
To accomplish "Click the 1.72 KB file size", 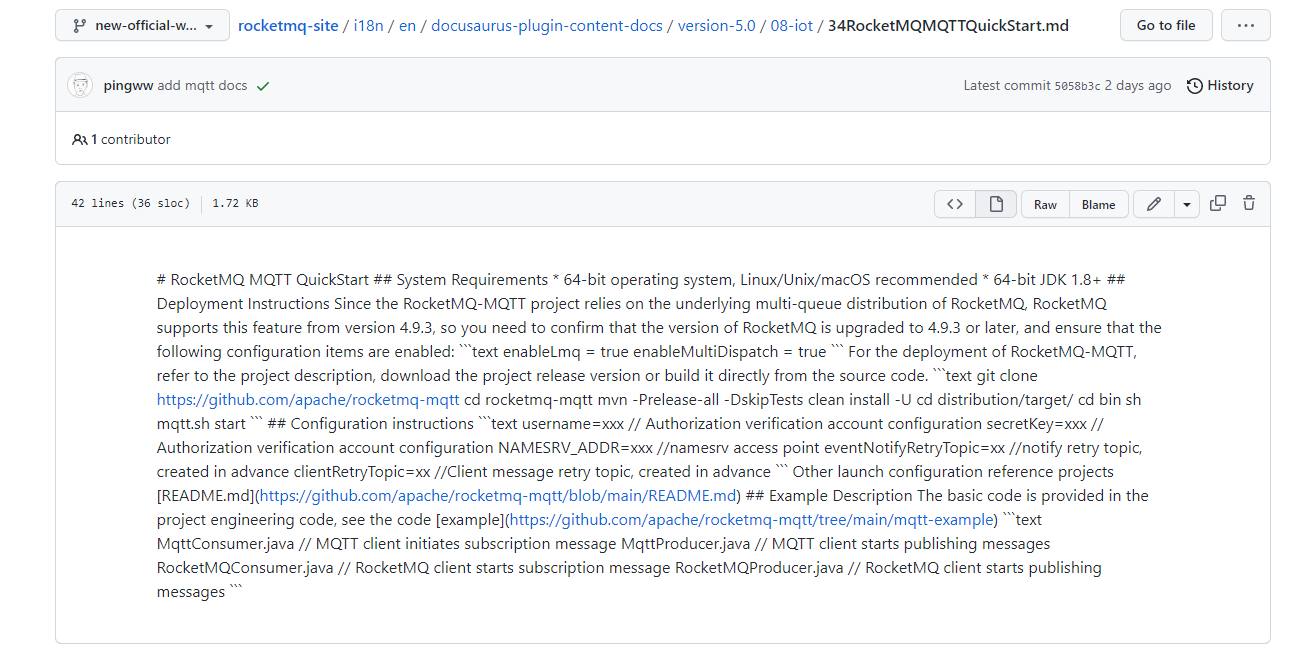I will (x=235, y=204).
